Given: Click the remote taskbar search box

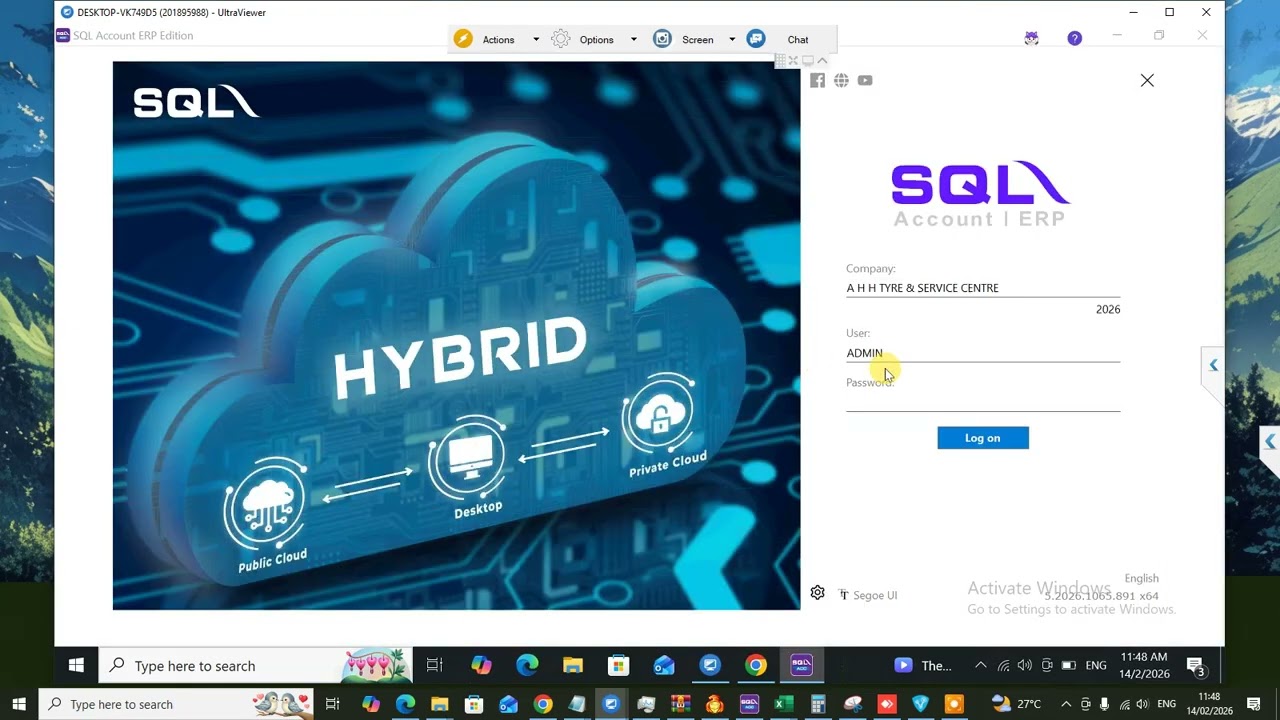Looking at the screenshot, I should (x=255, y=665).
